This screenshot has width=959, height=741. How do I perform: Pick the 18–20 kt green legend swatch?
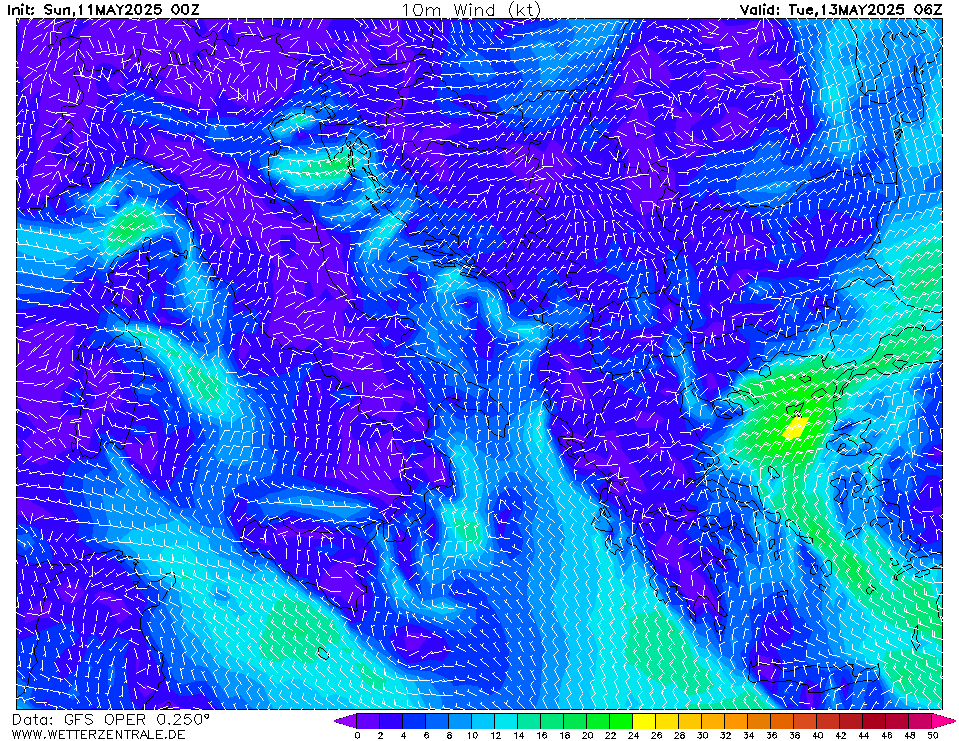[x=576, y=721]
